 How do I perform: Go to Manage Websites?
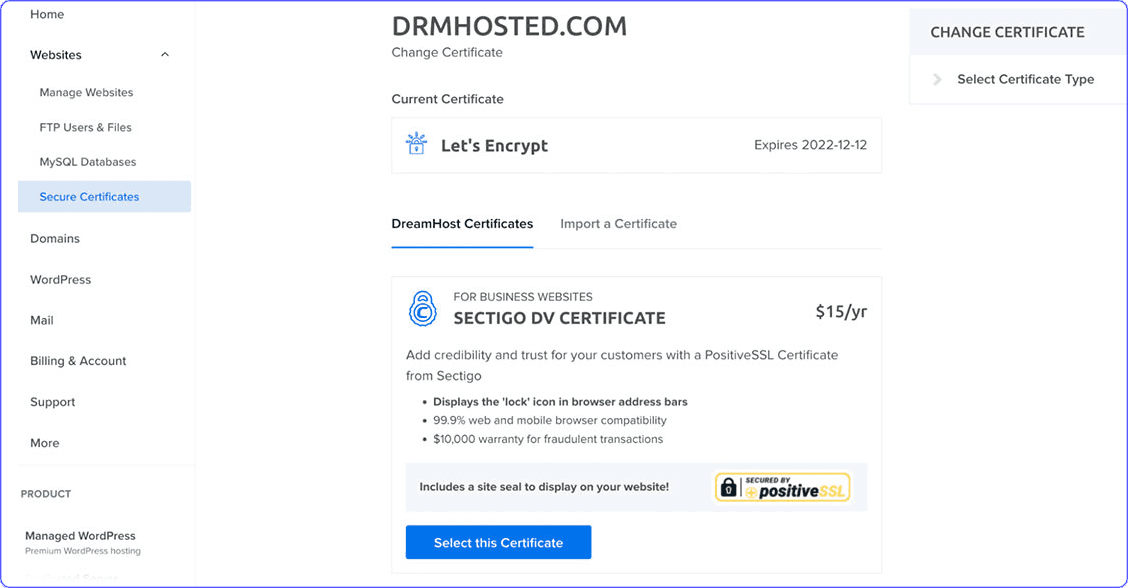(x=86, y=92)
